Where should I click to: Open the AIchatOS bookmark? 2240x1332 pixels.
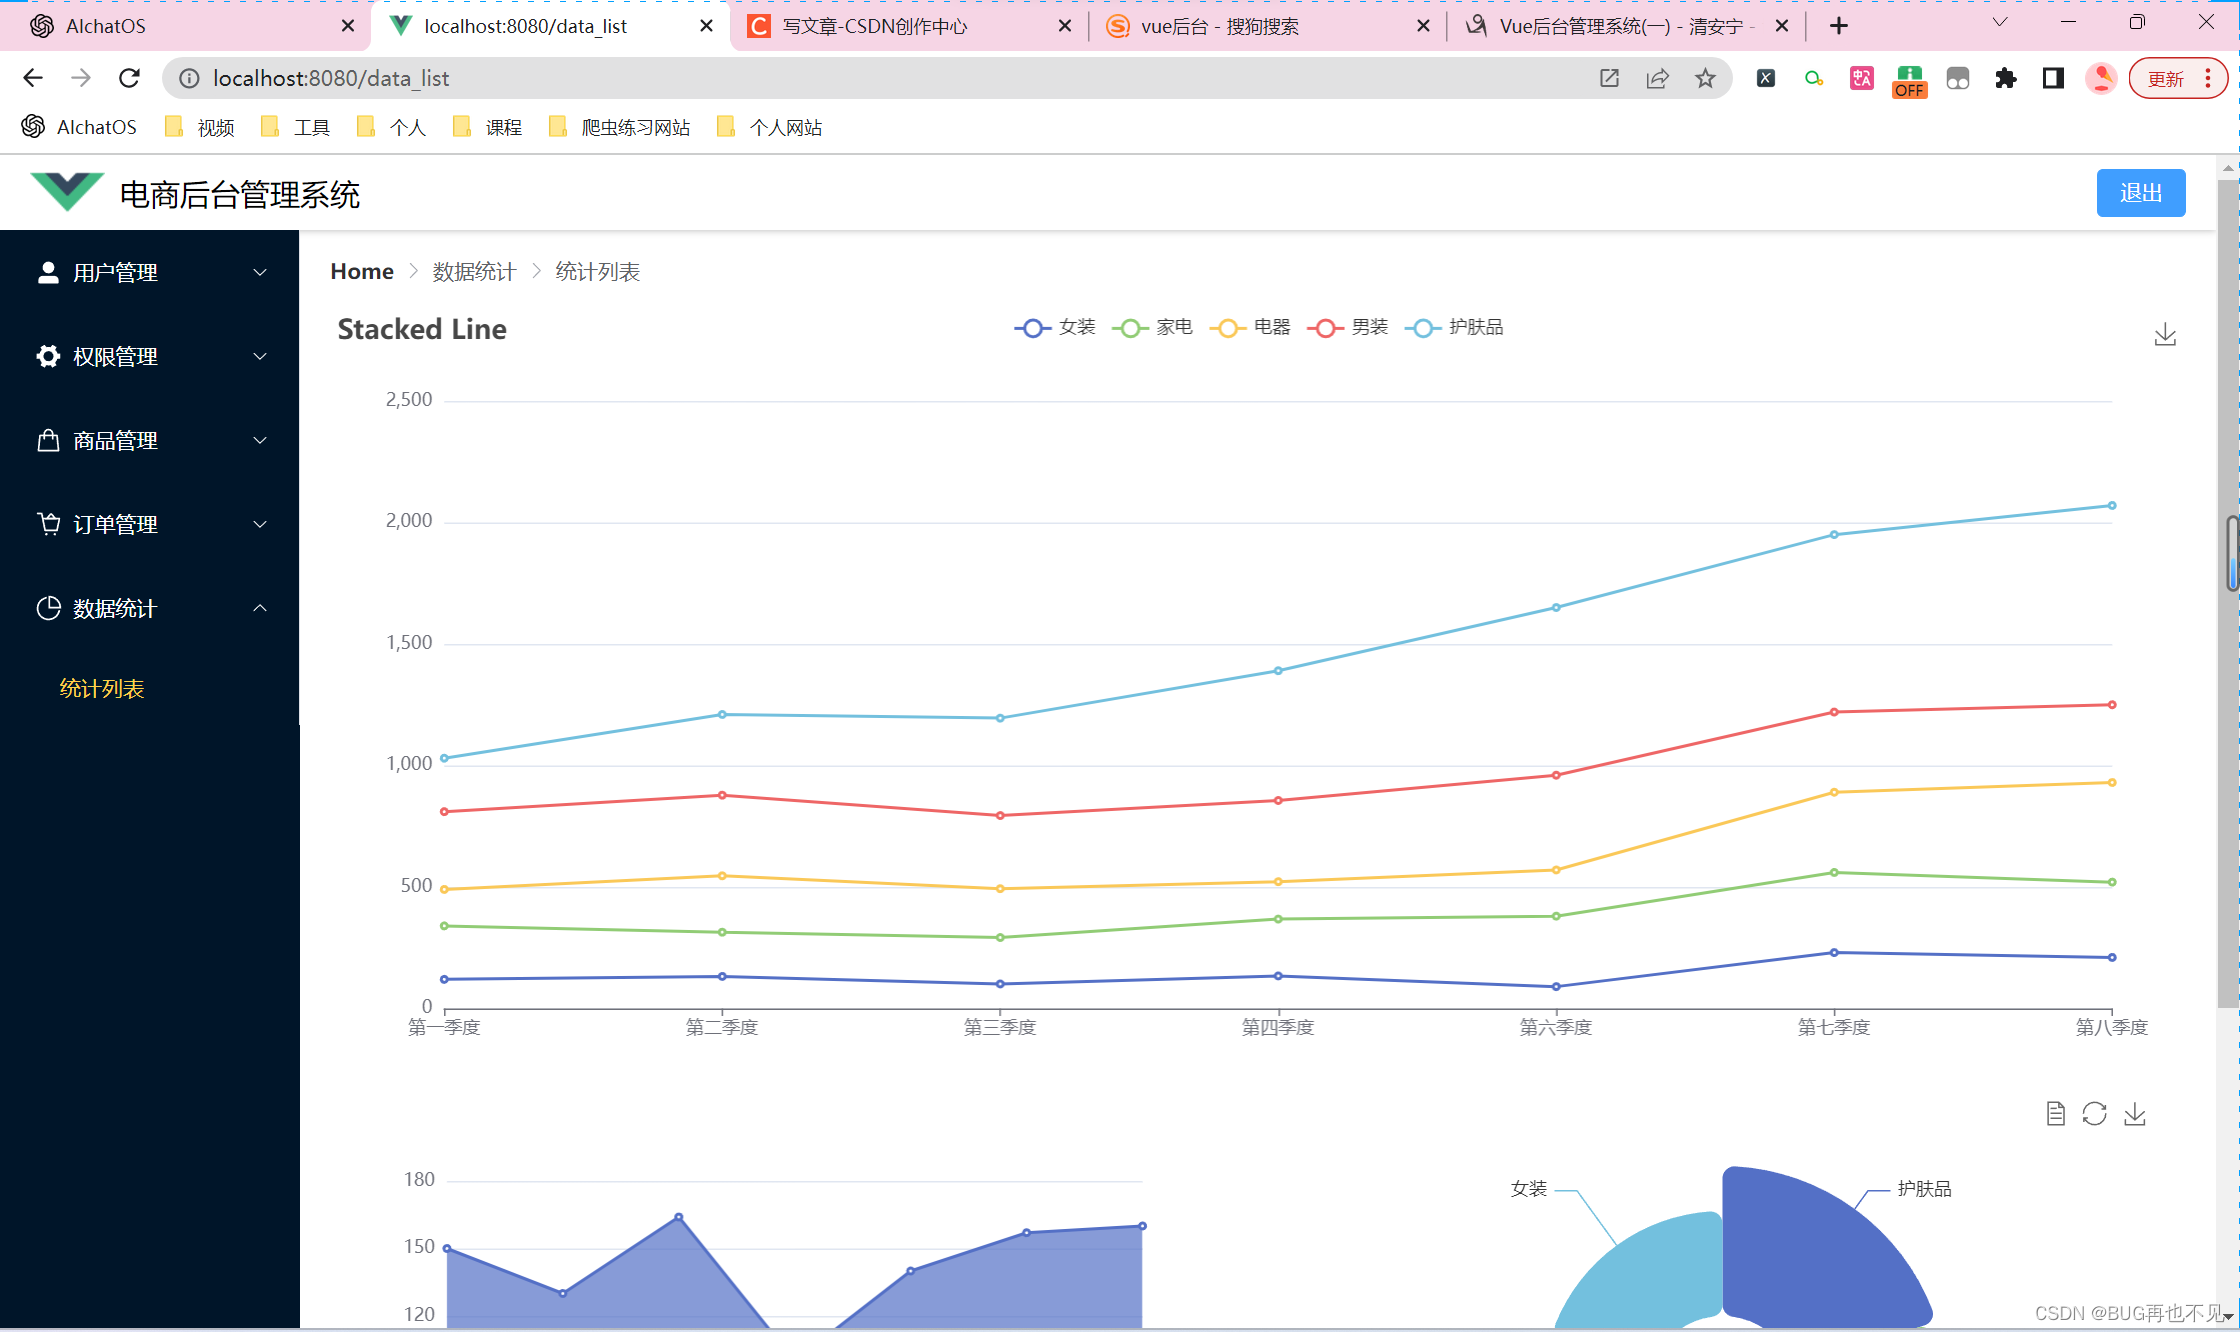tap(79, 127)
